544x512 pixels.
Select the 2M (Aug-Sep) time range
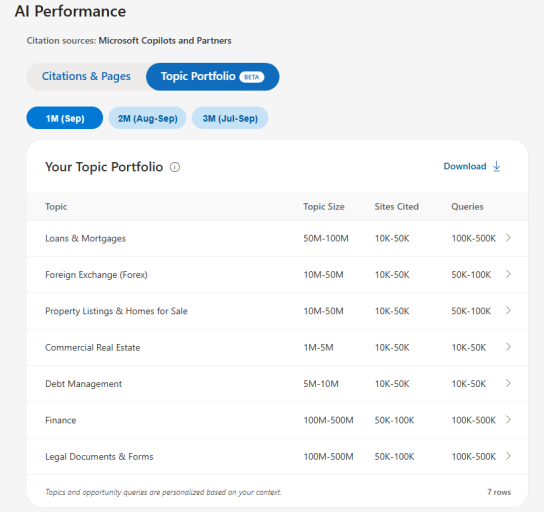[147, 118]
